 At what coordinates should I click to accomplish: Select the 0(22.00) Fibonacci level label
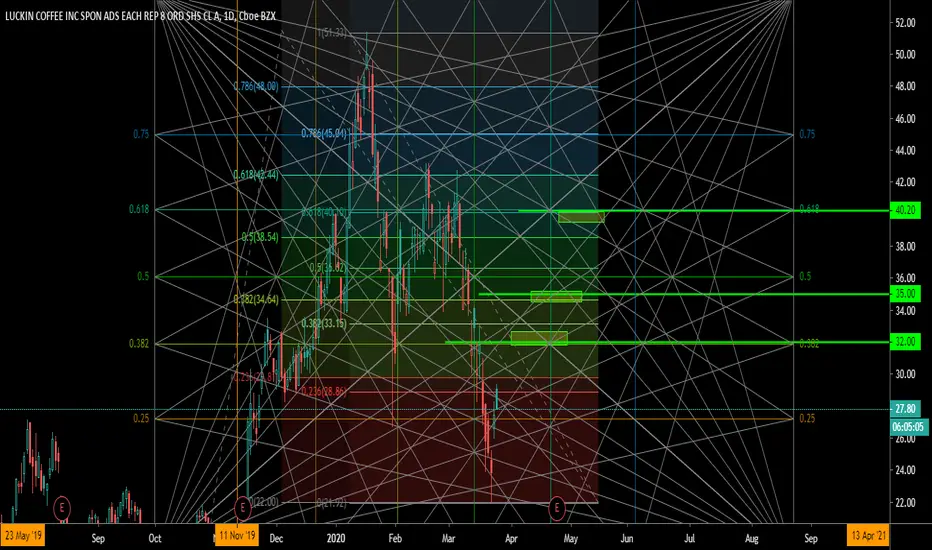pyautogui.click(x=264, y=502)
